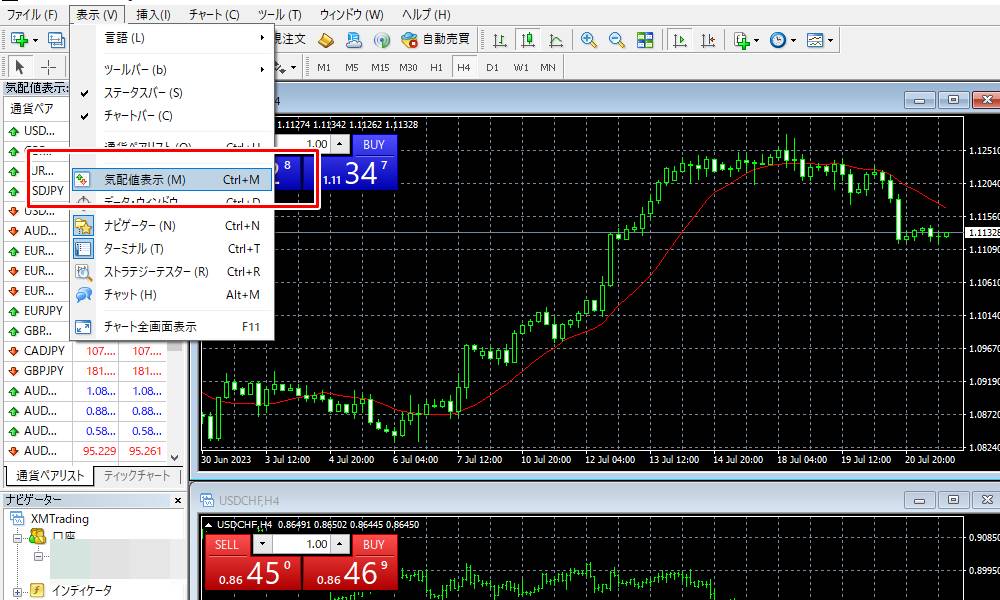Enable auto scroll chart icon
1000x600 pixels.
(x=680, y=40)
